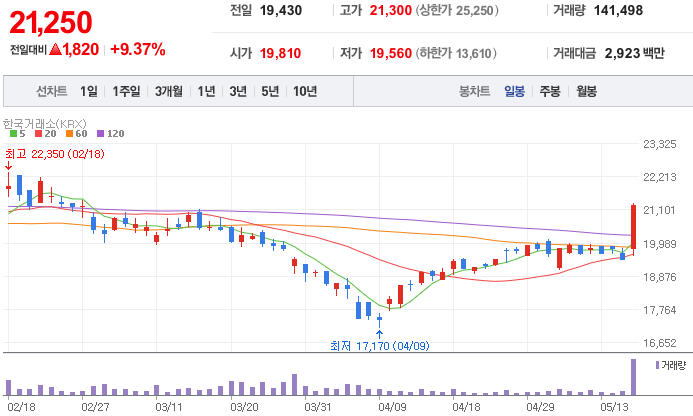
Task: Click the 전일 value 19,430
Action: pyautogui.click(x=281, y=10)
